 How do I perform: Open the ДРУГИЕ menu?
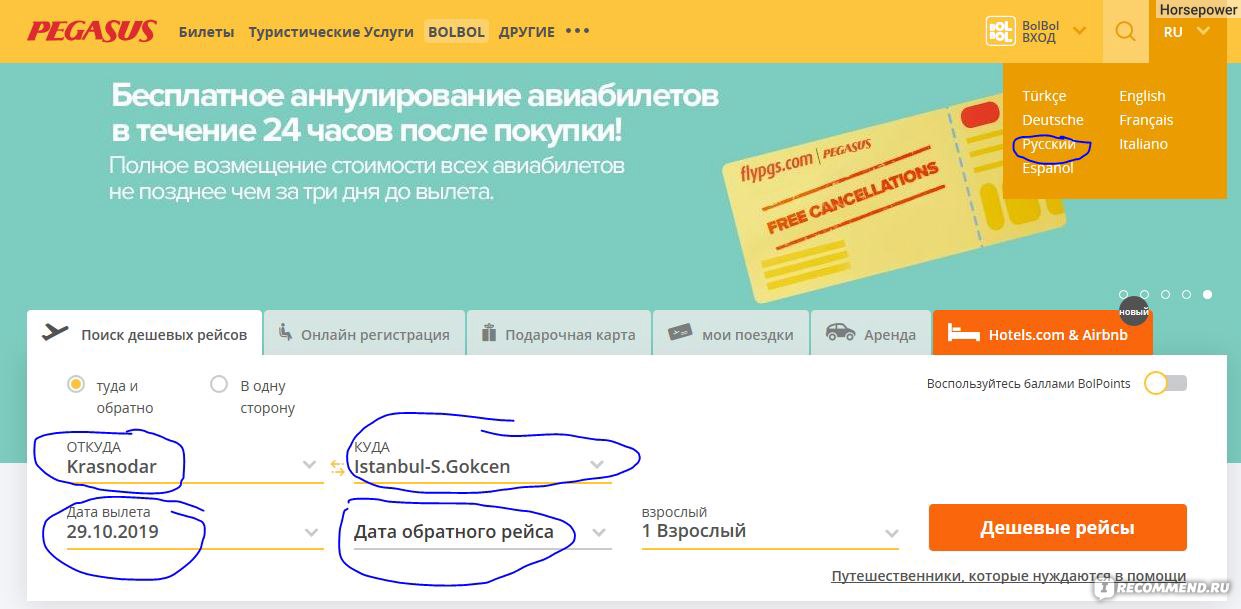[526, 32]
